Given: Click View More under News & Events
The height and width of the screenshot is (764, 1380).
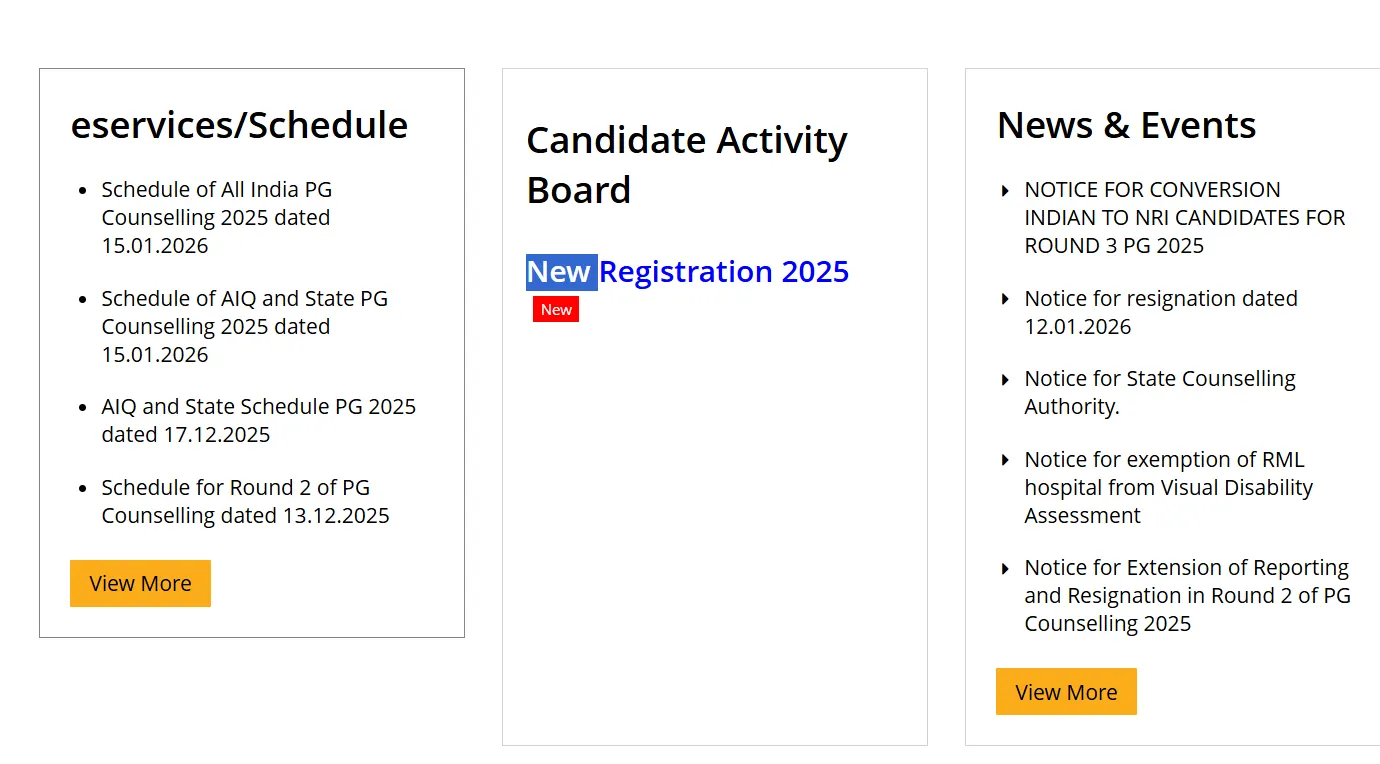Looking at the screenshot, I should point(1066,691).
